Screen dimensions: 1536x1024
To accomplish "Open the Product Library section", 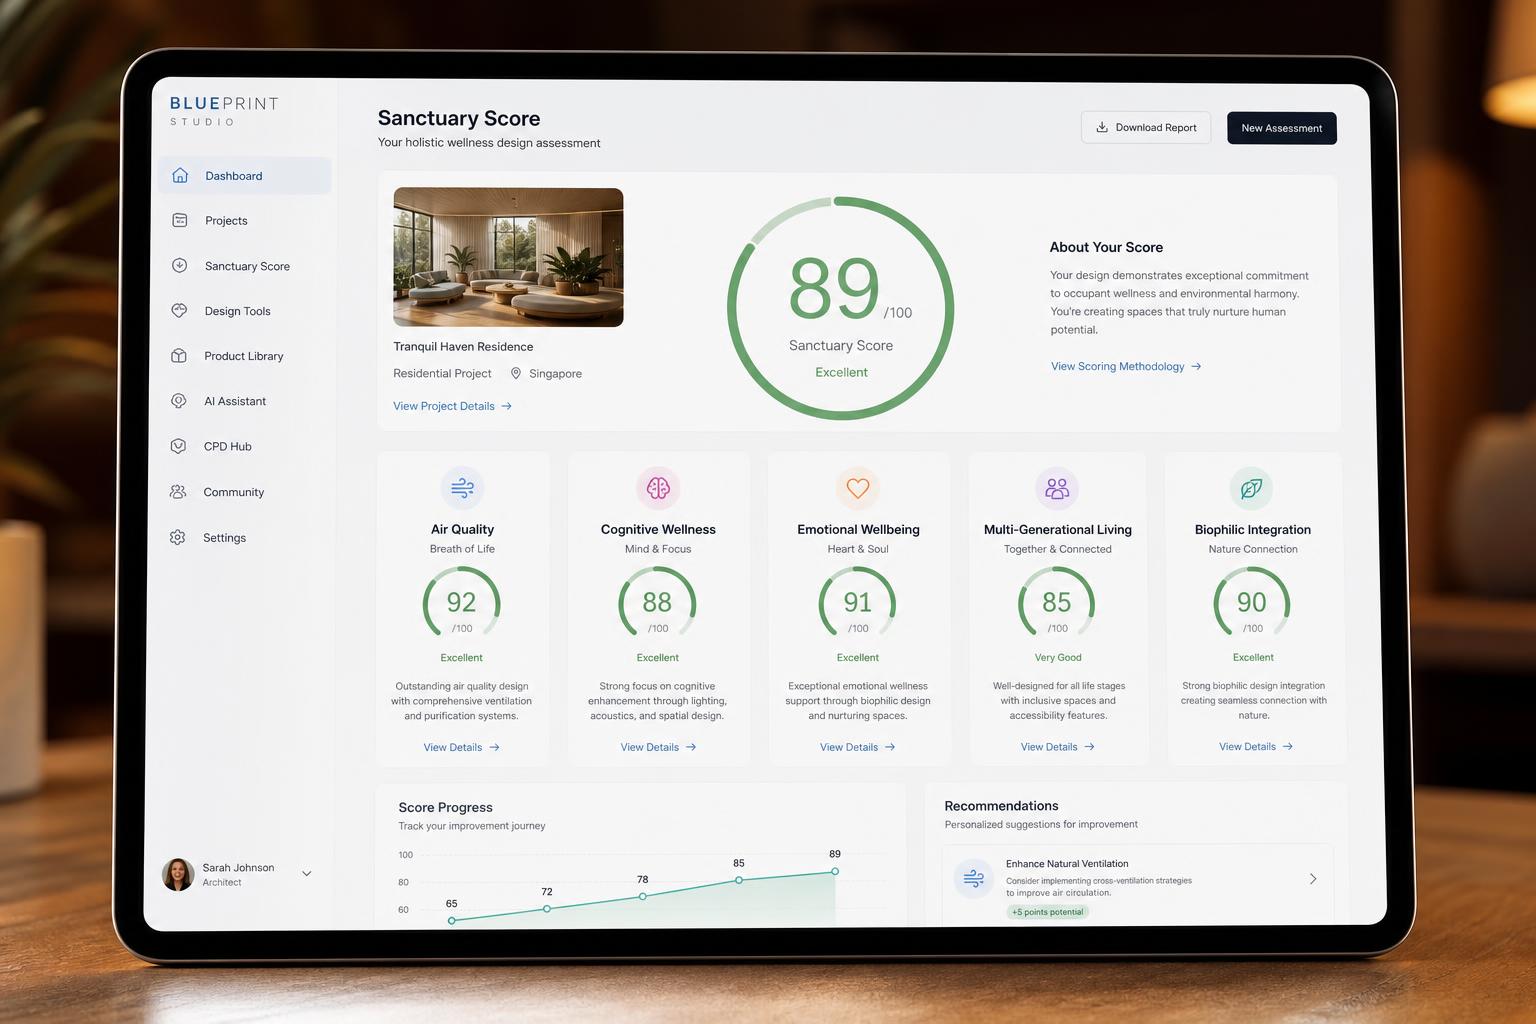I will [x=243, y=355].
